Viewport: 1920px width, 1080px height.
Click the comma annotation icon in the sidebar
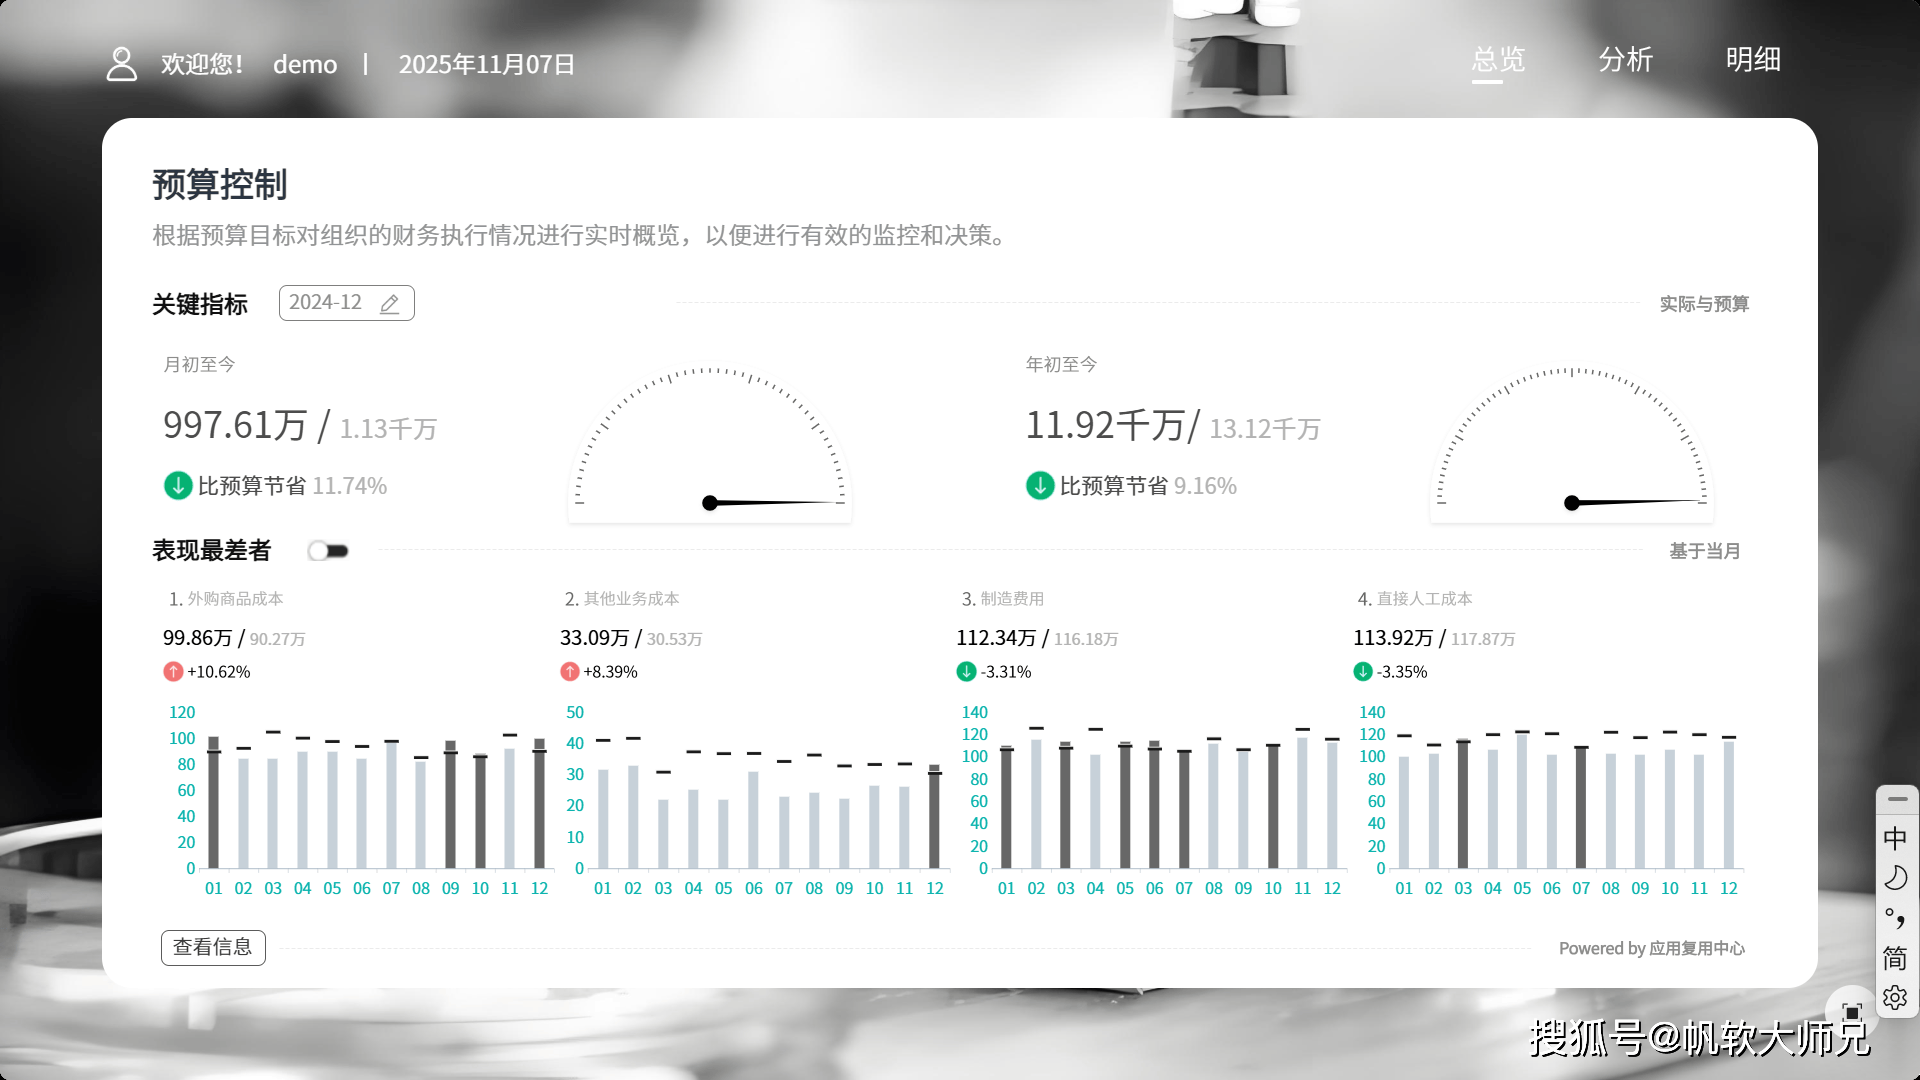tap(1895, 917)
